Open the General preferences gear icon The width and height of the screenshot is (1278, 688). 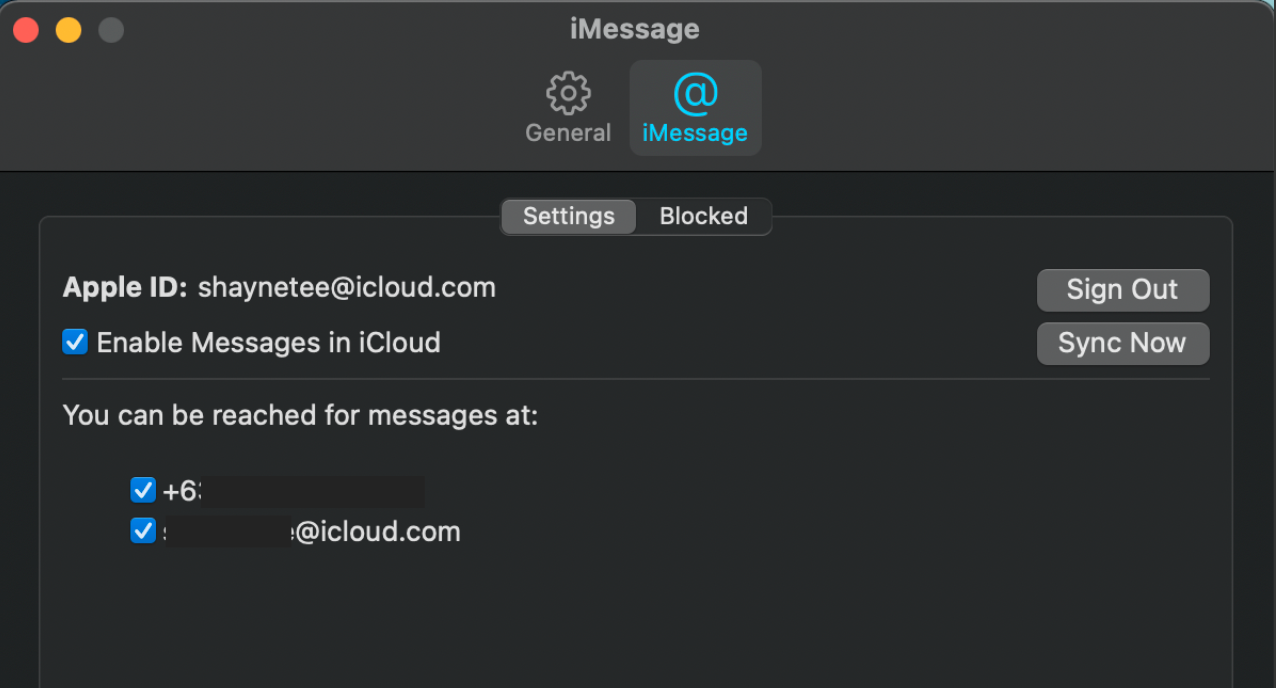pyautogui.click(x=568, y=94)
